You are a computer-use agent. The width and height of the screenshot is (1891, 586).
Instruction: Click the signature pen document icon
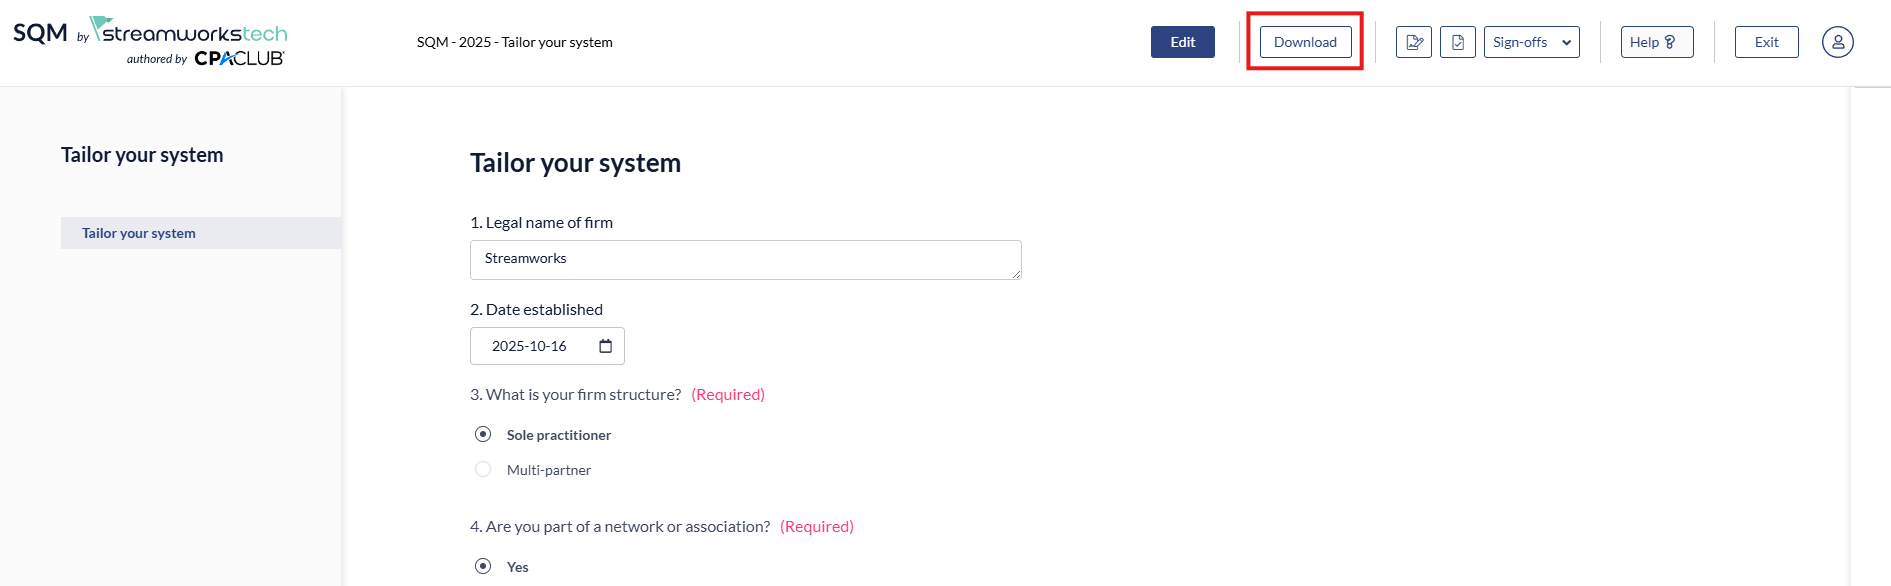pos(1413,42)
